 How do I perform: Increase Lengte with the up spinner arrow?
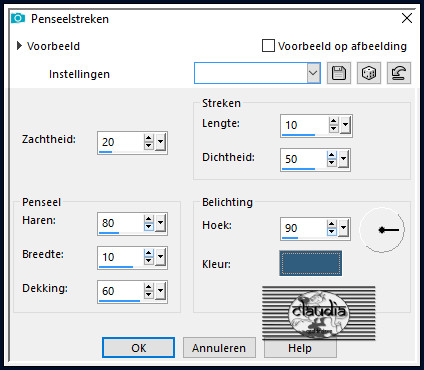[x=334, y=121]
